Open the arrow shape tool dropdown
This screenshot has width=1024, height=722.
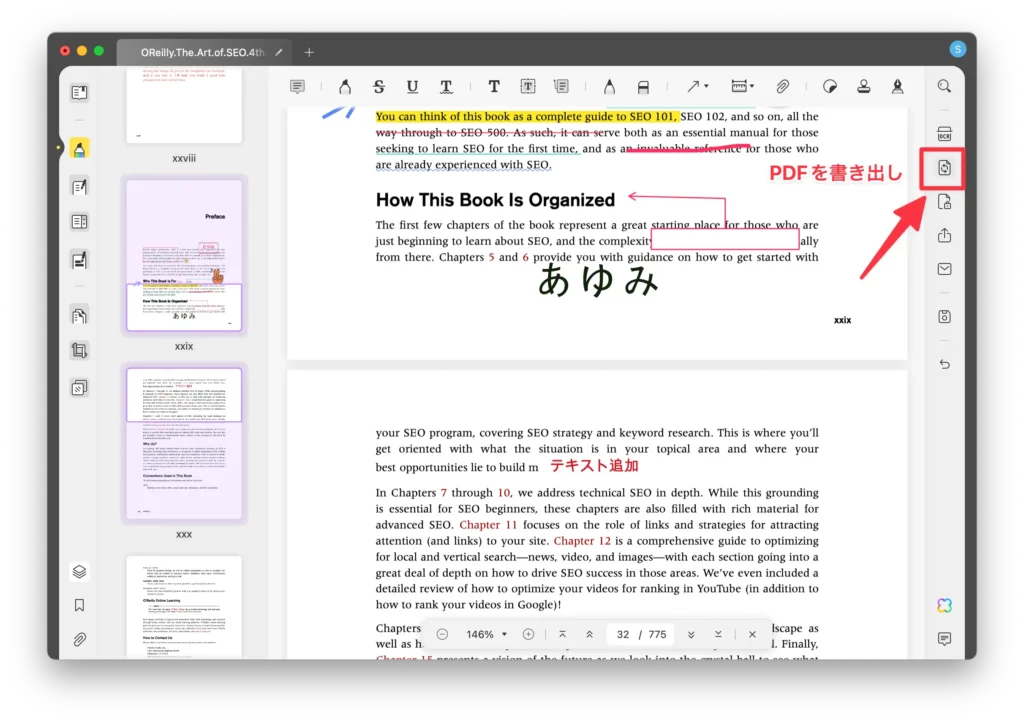tap(696, 87)
